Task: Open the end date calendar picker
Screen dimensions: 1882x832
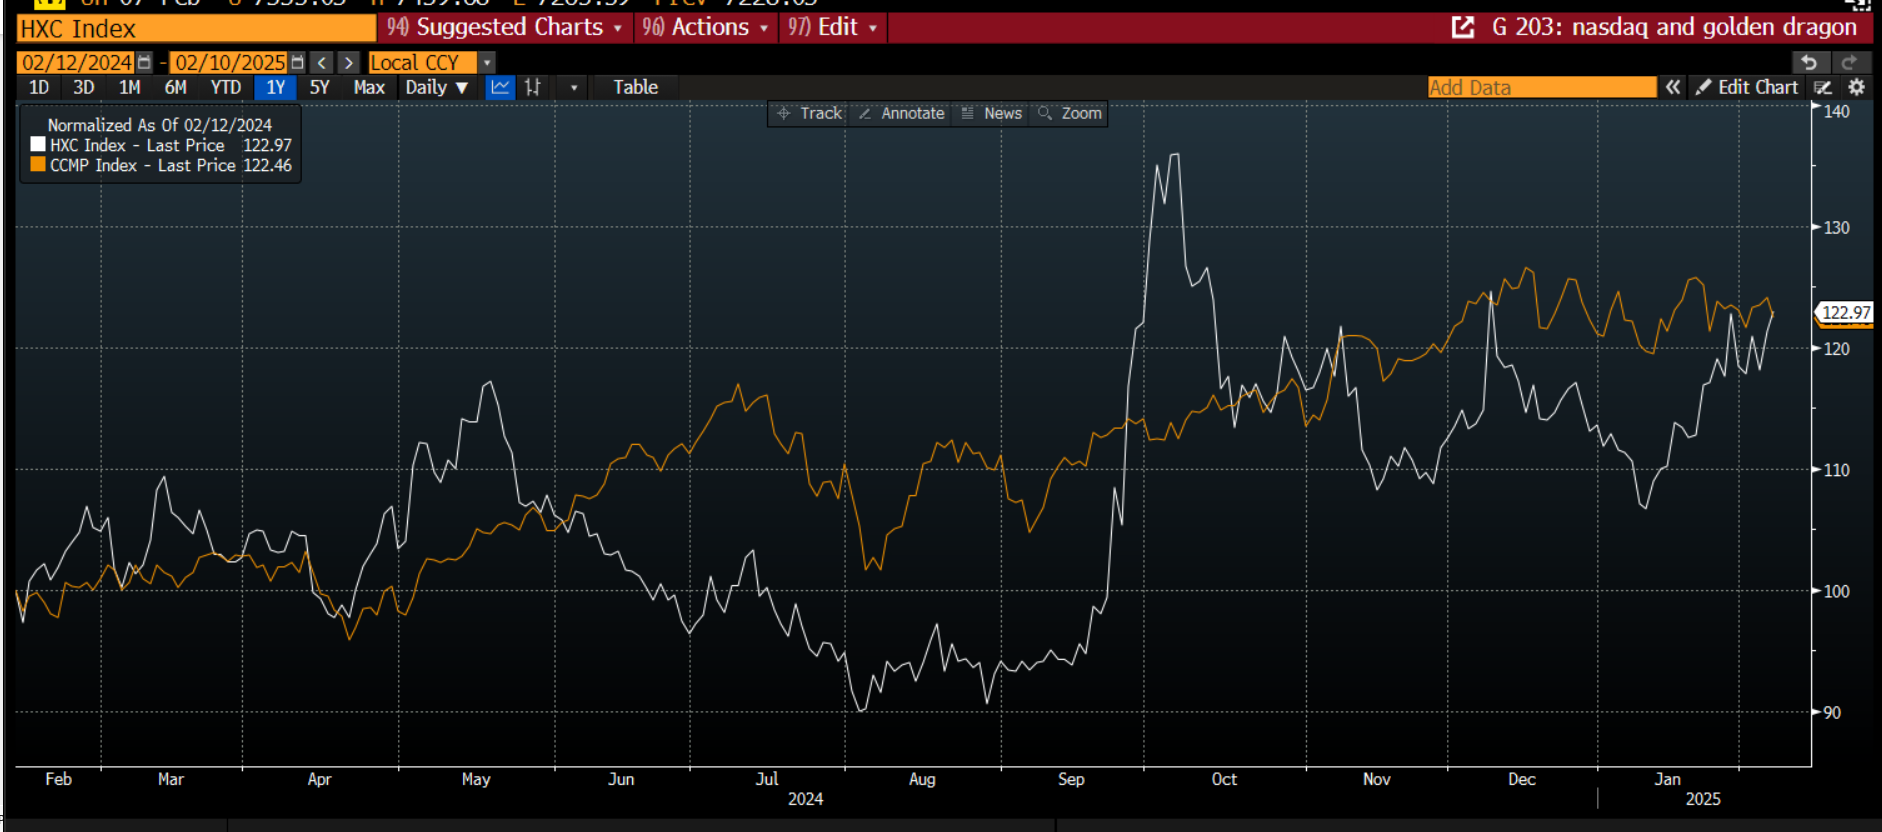Action: point(297,63)
